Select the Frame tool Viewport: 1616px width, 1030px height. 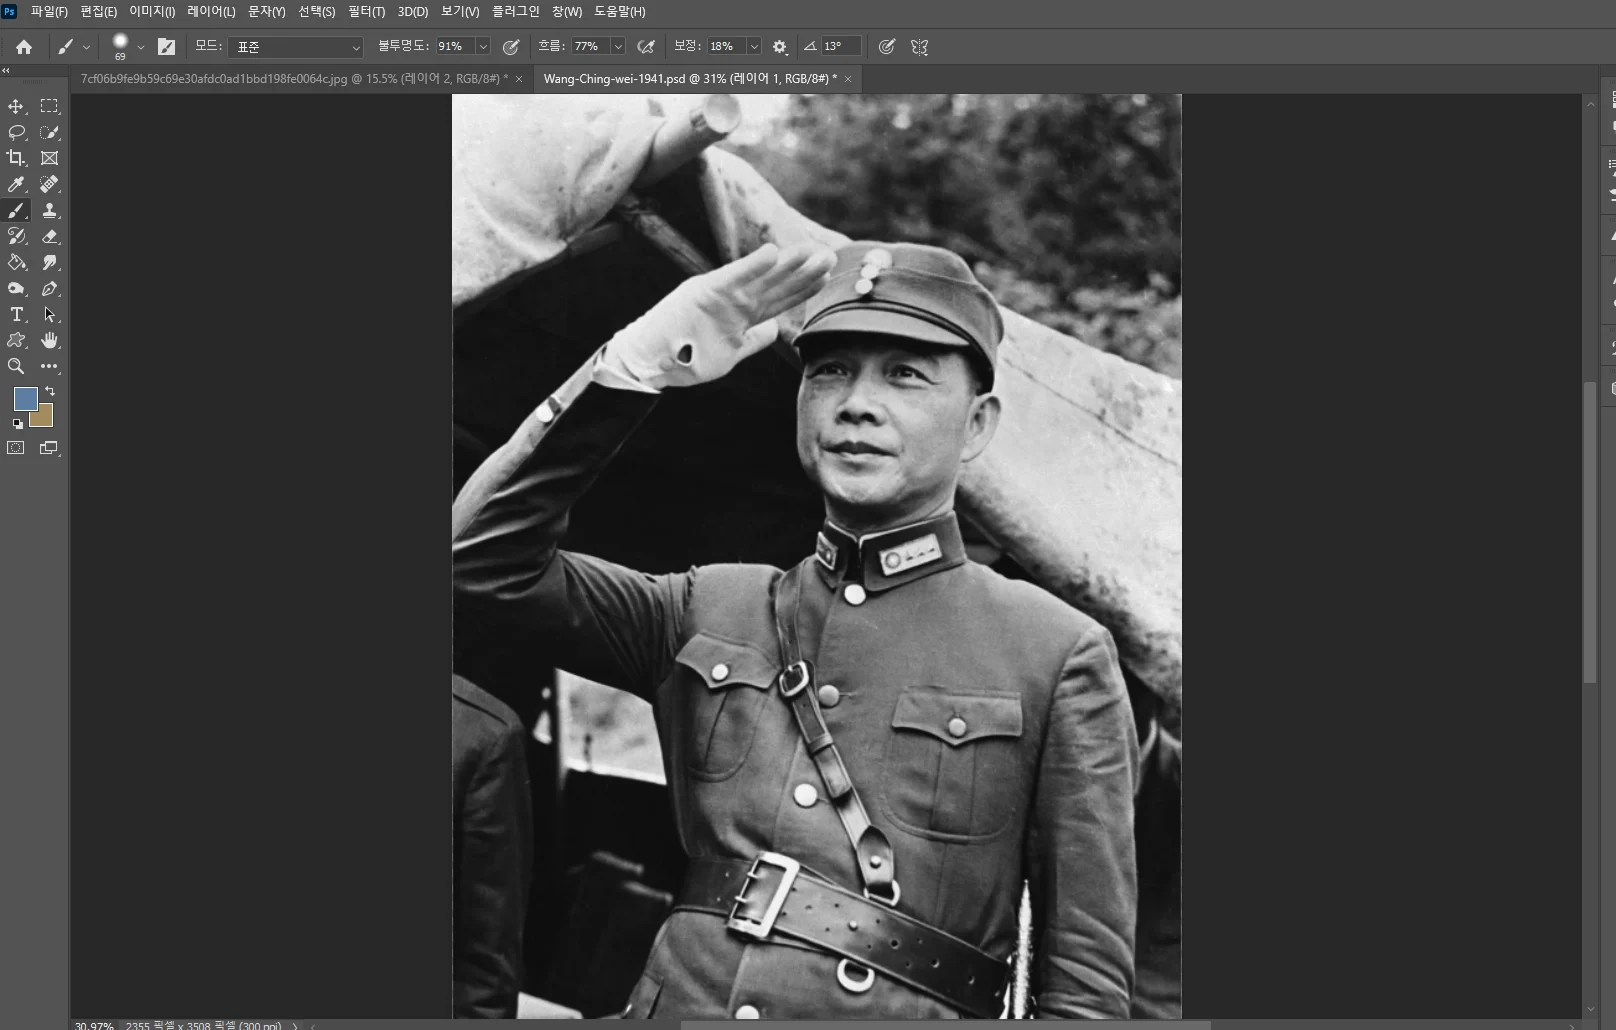click(x=49, y=158)
